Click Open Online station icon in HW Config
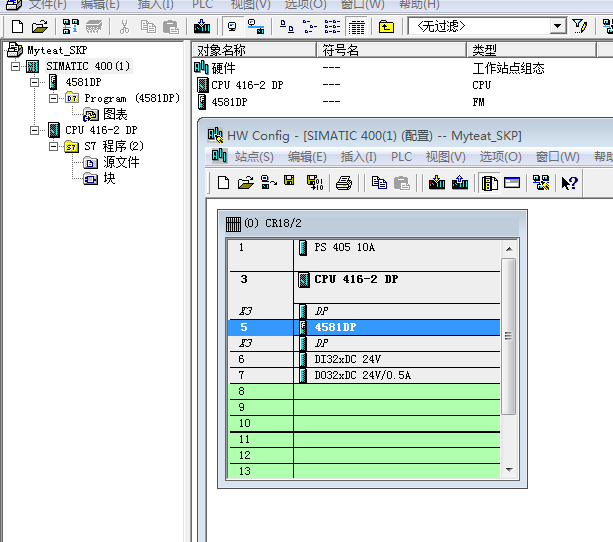This screenshot has width=613, height=542. [x=269, y=183]
